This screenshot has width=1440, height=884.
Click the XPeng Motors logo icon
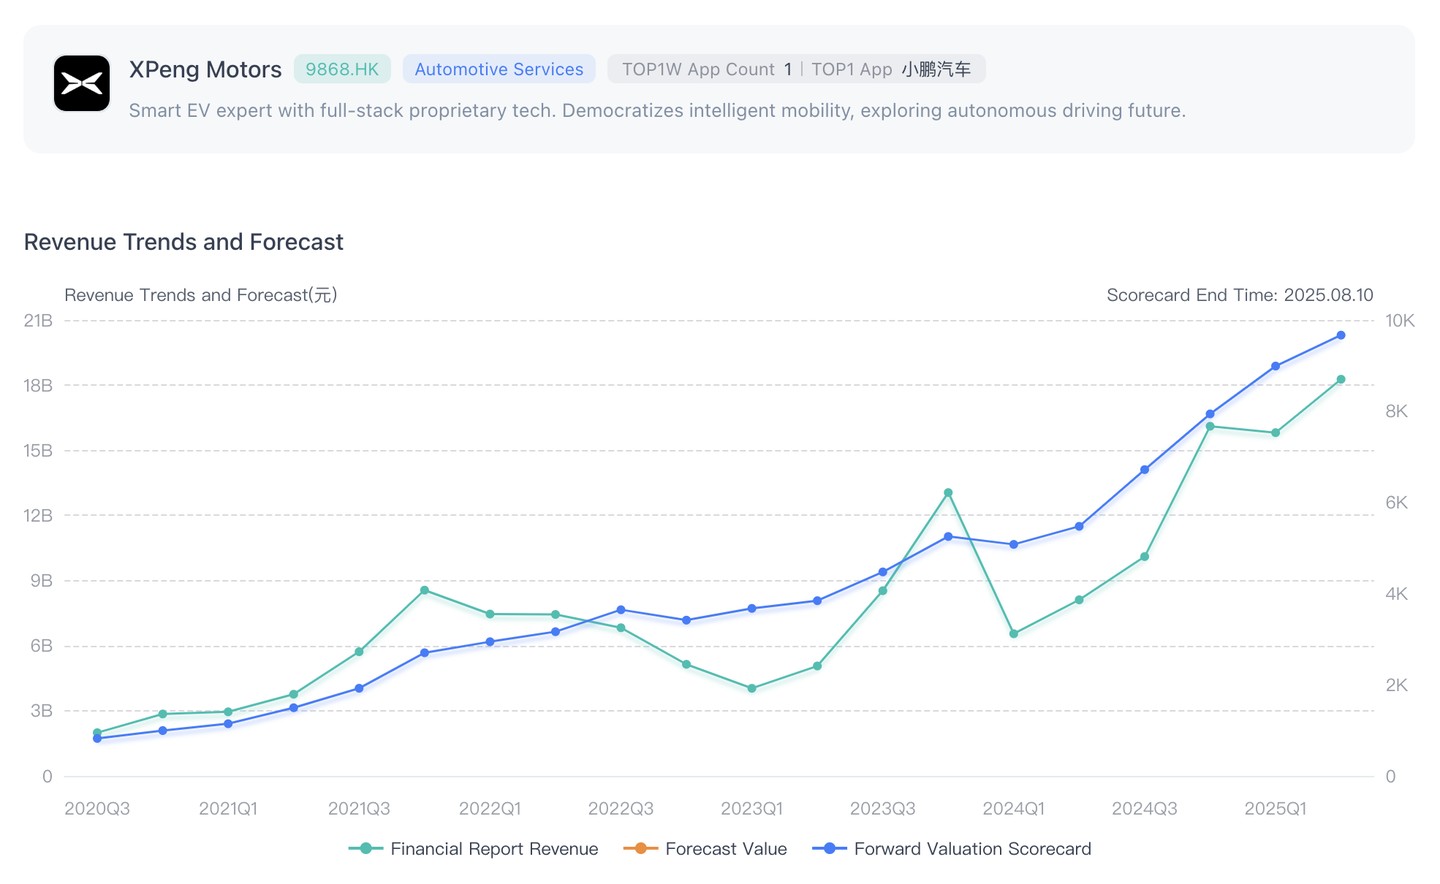point(82,83)
